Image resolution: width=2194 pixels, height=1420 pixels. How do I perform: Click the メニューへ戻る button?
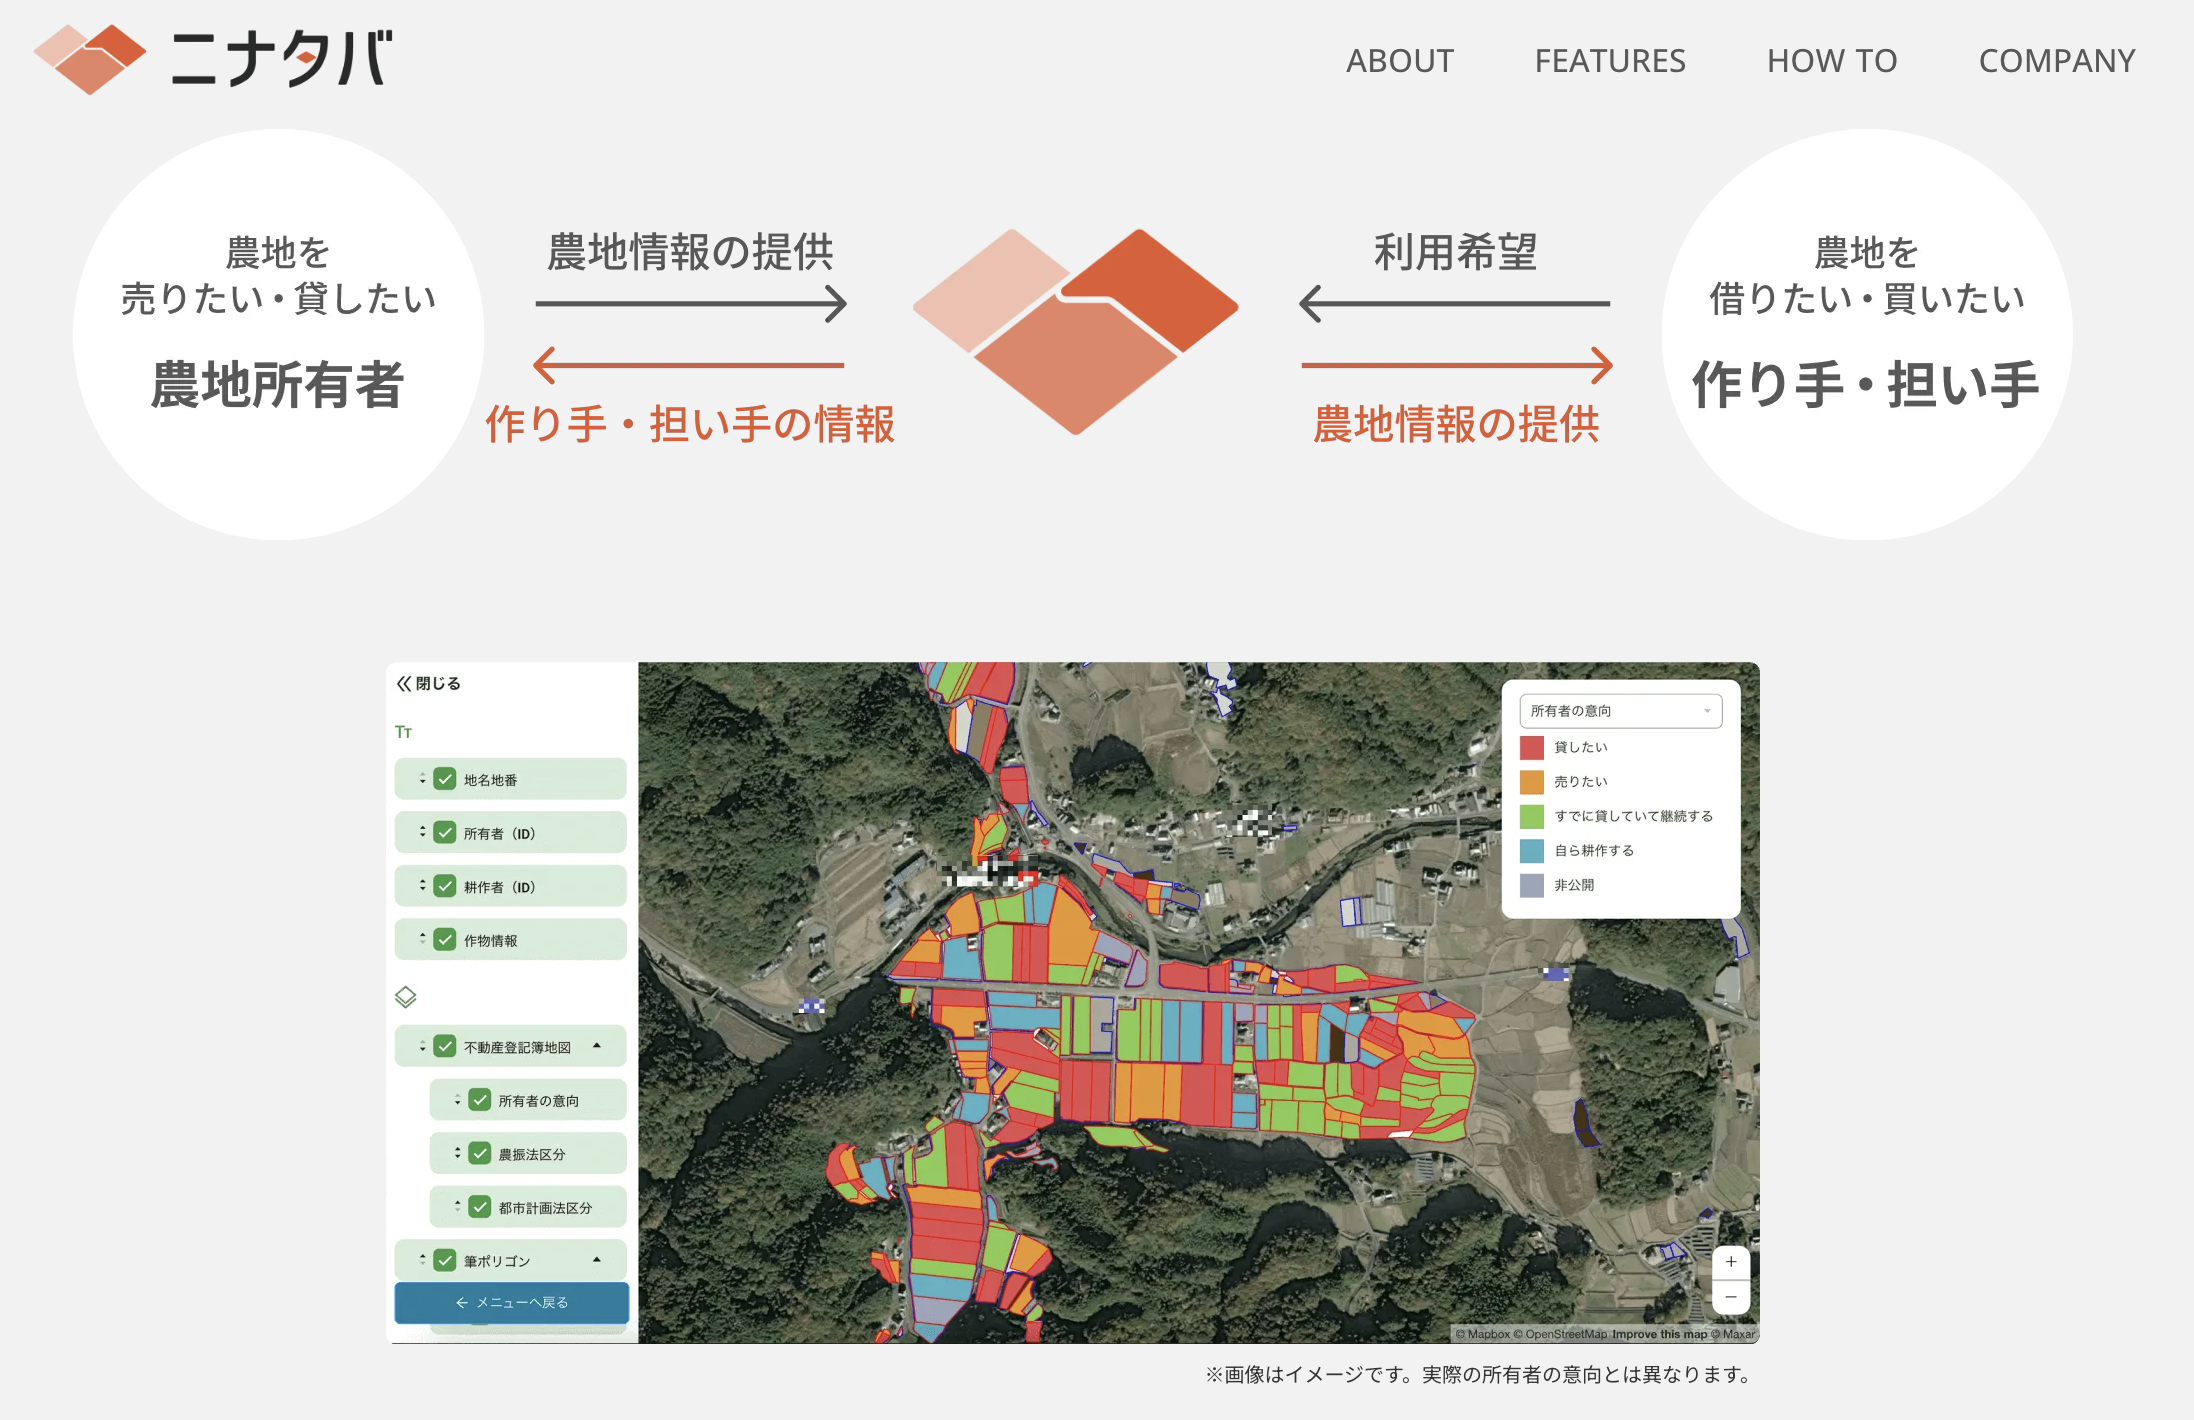[511, 1302]
